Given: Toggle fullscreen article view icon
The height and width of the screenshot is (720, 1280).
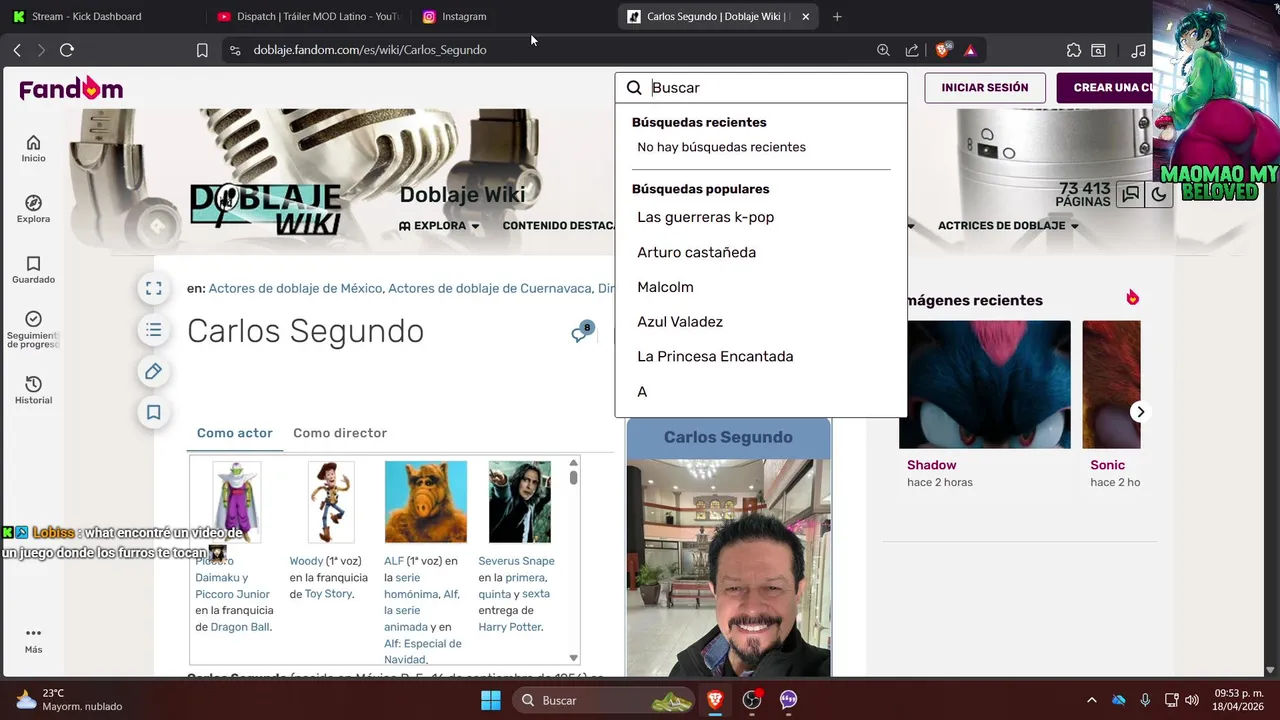Looking at the screenshot, I should click(x=153, y=289).
